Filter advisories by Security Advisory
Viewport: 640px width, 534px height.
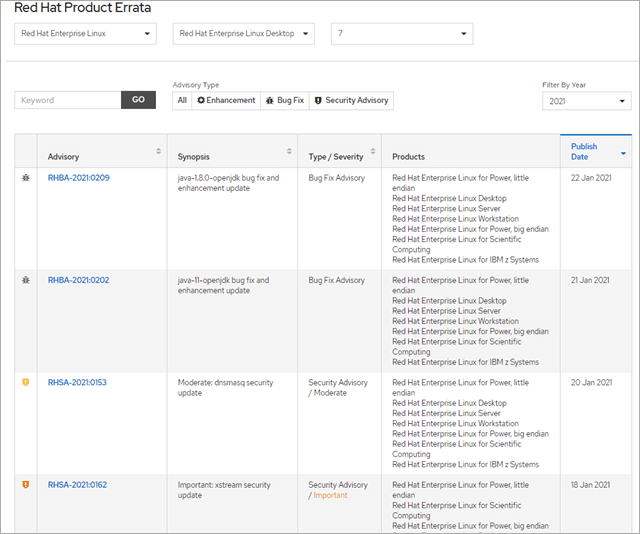(351, 100)
